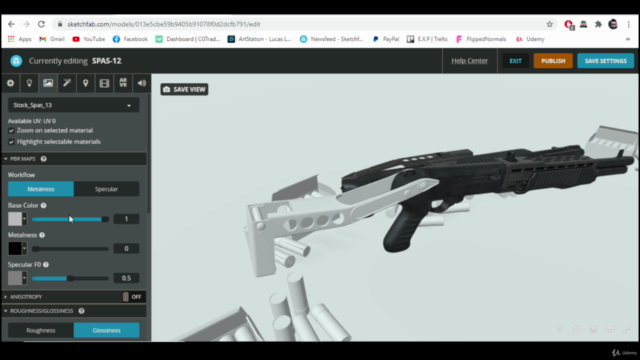Open the Facebook bookmark
The image size is (640, 360).
130,39
